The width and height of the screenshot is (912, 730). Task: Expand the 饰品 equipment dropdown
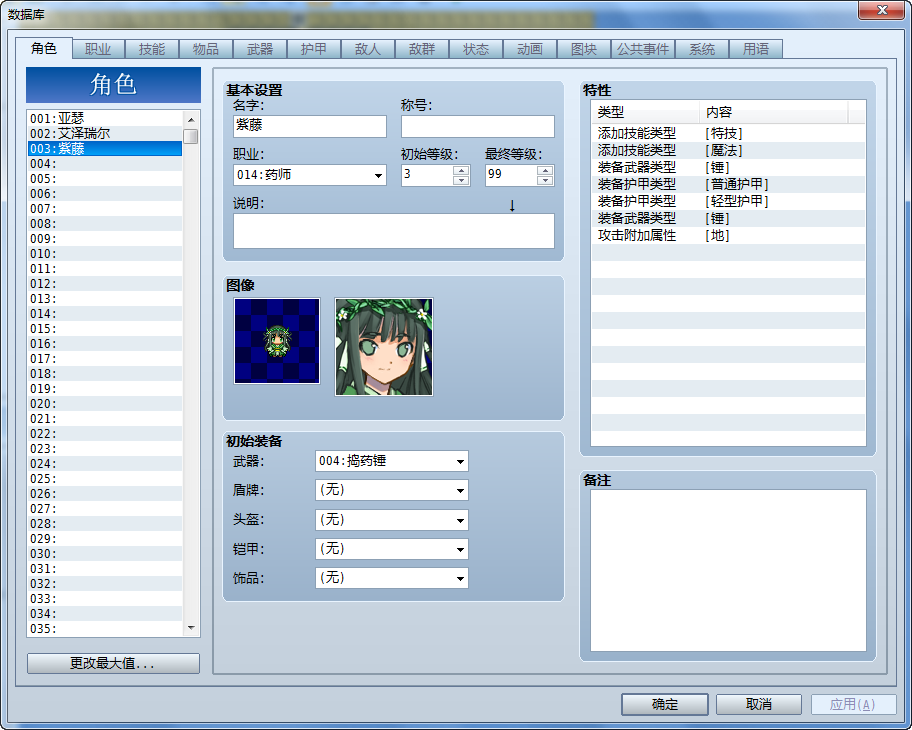[x=391, y=578]
